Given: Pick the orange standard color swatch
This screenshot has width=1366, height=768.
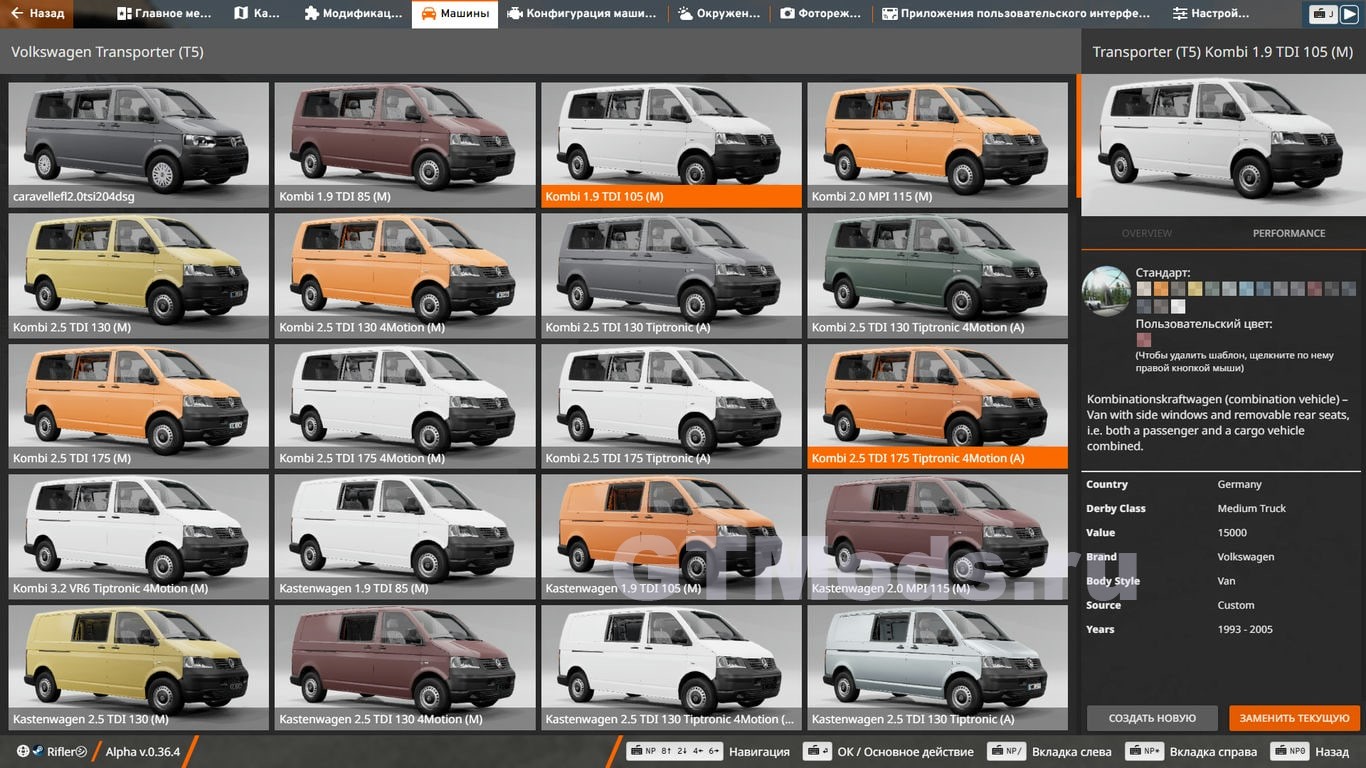Looking at the screenshot, I should pos(1161,289).
